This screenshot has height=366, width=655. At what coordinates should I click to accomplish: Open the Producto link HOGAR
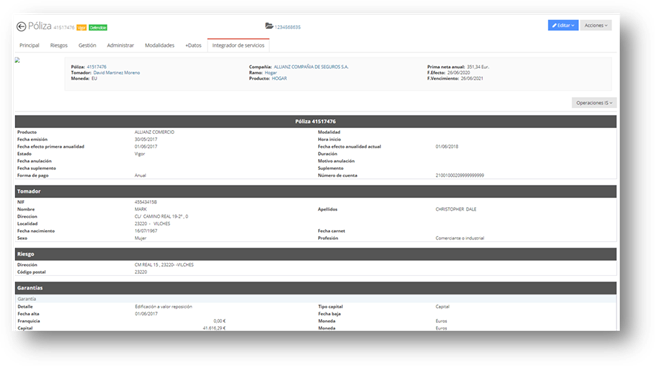pyautogui.click(x=279, y=79)
